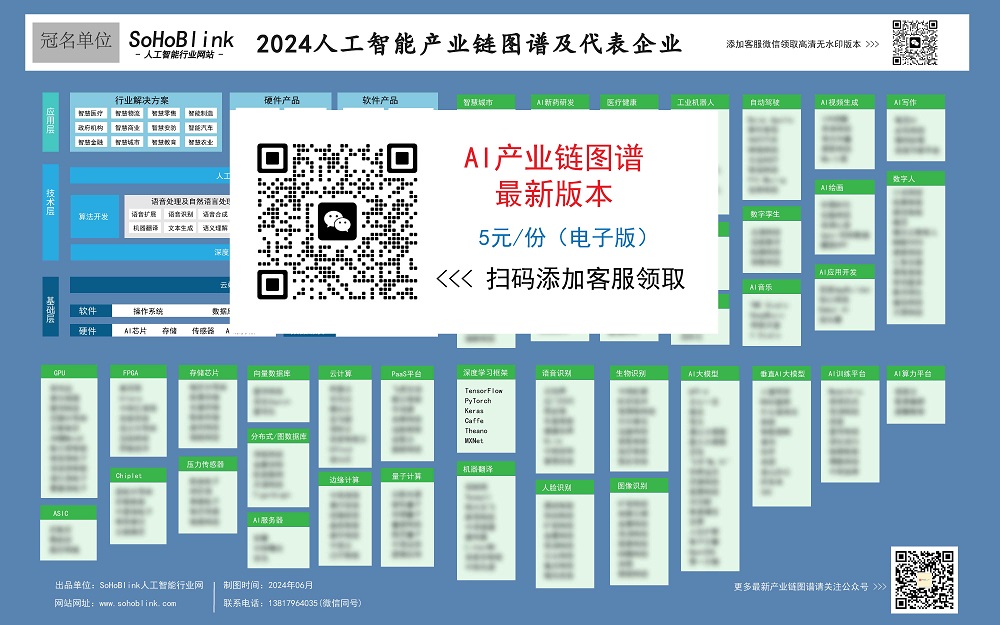This screenshot has width=1000, height=625.
Task: Click the red AI产业链图谱 最新版本 heading
Action: (x=553, y=175)
